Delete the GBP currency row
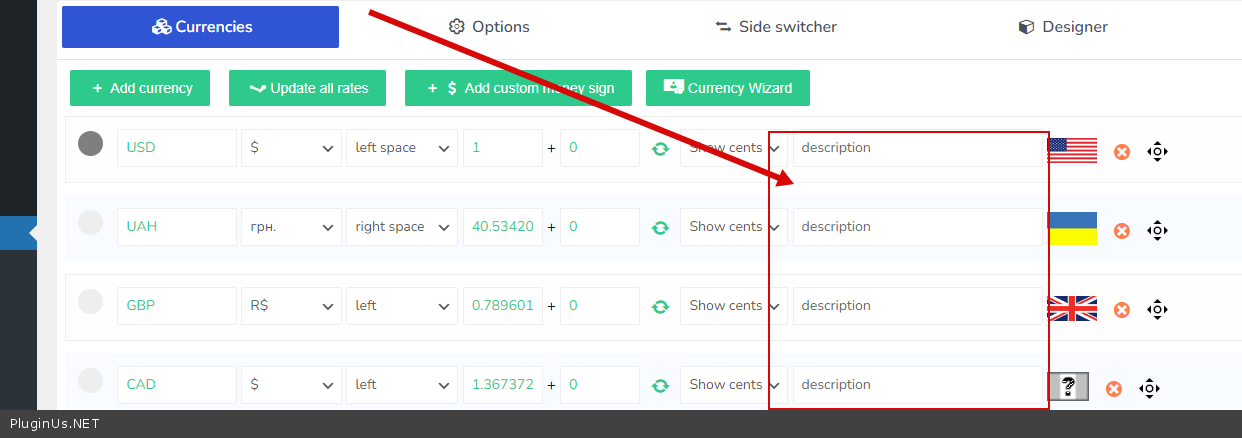 click(x=1122, y=310)
